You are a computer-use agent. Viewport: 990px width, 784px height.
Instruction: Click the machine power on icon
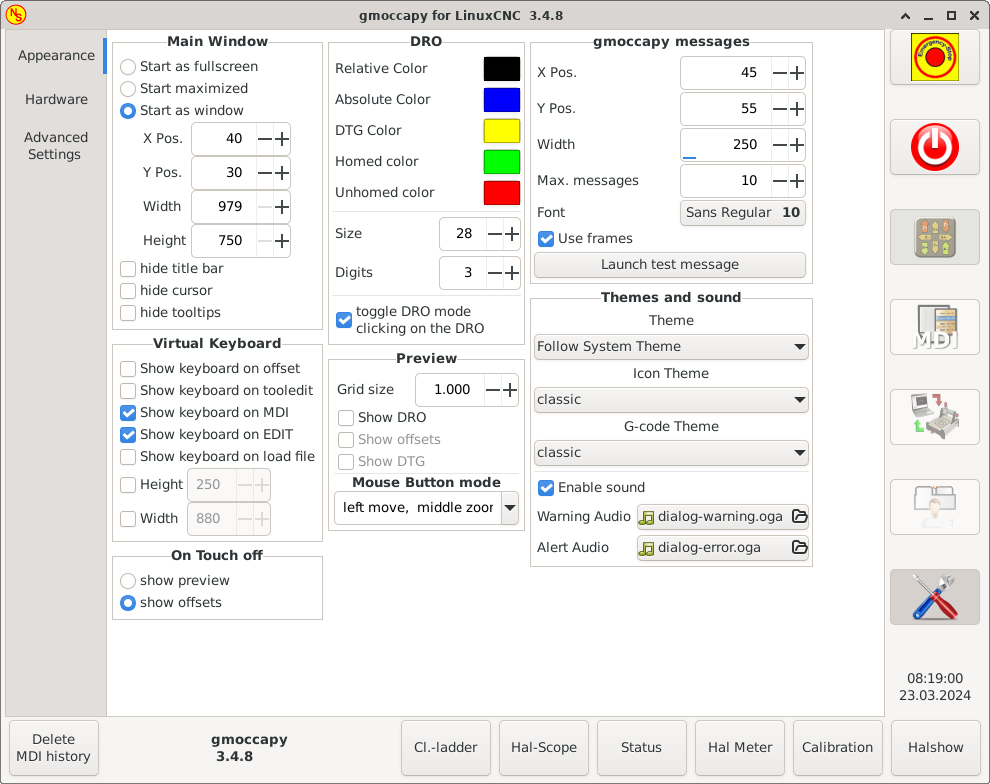point(935,147)
